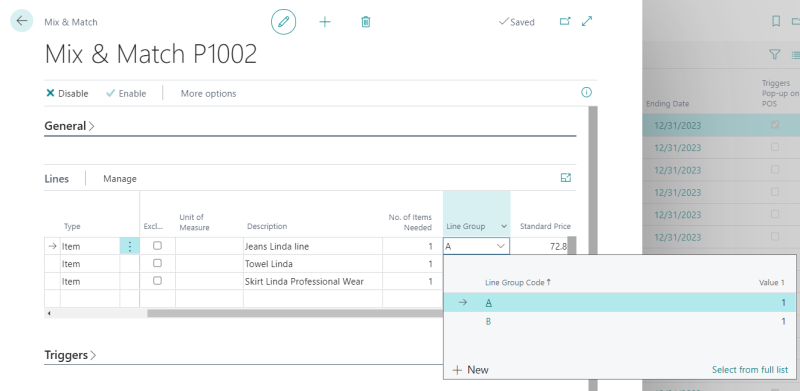Click the horizontal scrollbar of lines grid

(x=295, y=313)
